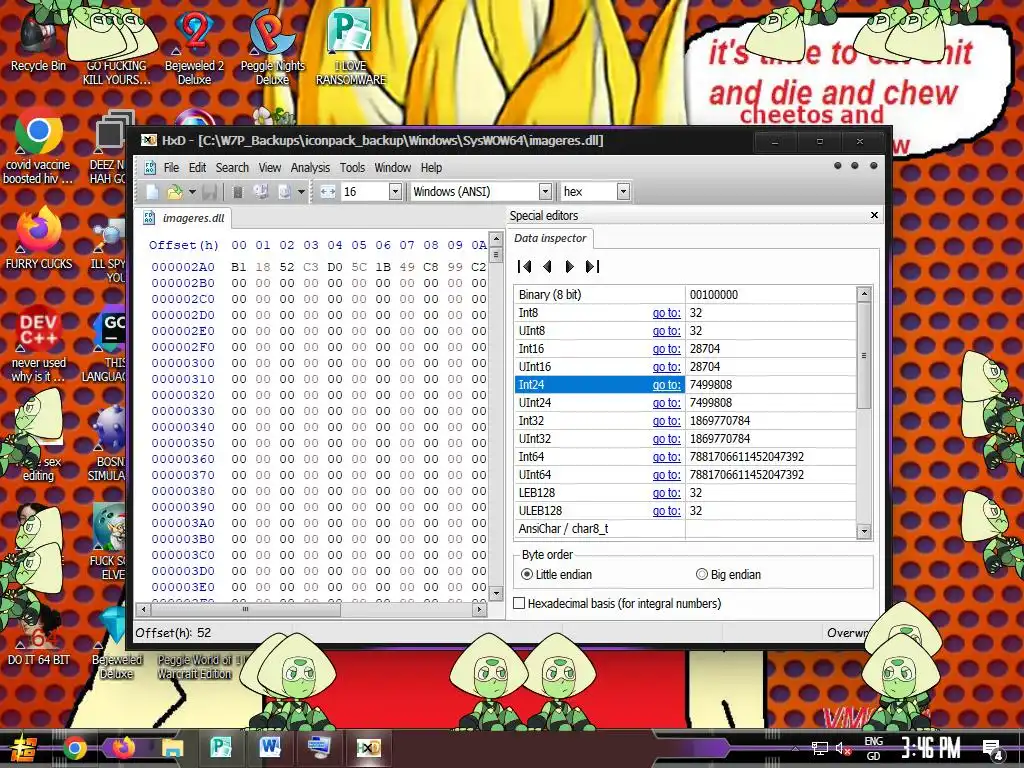Open the Help menu
Image resolution: width=1024 pixels, height=768 pixels.
(x=431, y=168)
